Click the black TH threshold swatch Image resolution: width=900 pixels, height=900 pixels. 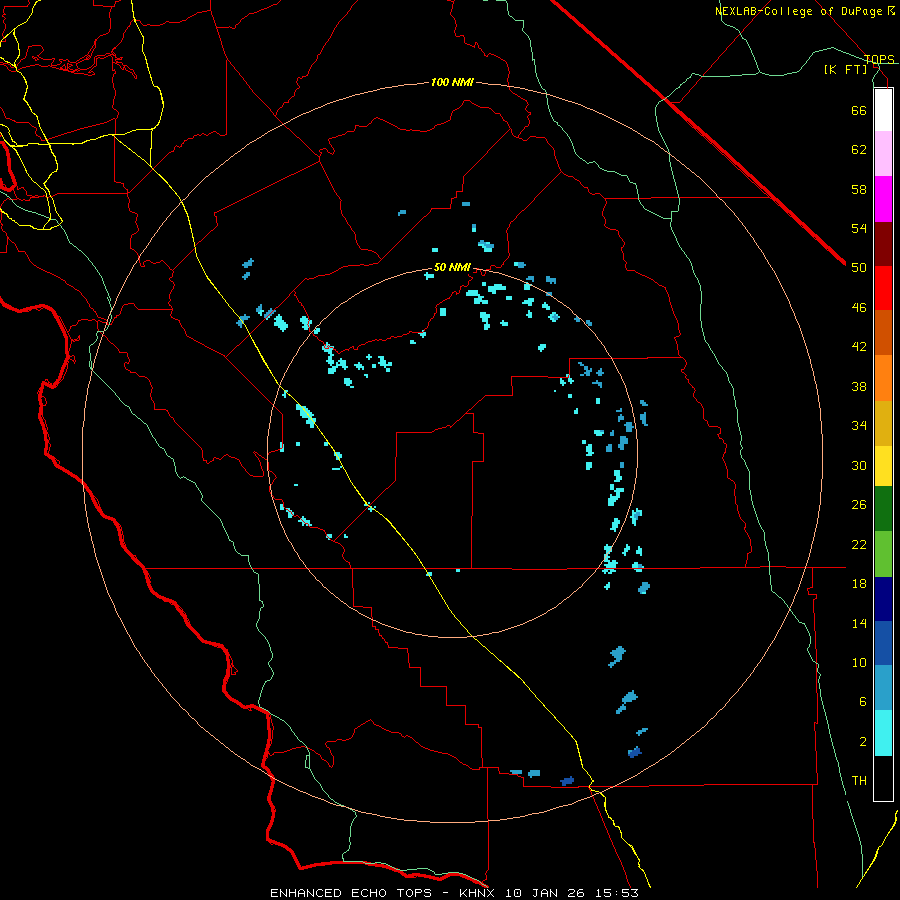(883, 778)
